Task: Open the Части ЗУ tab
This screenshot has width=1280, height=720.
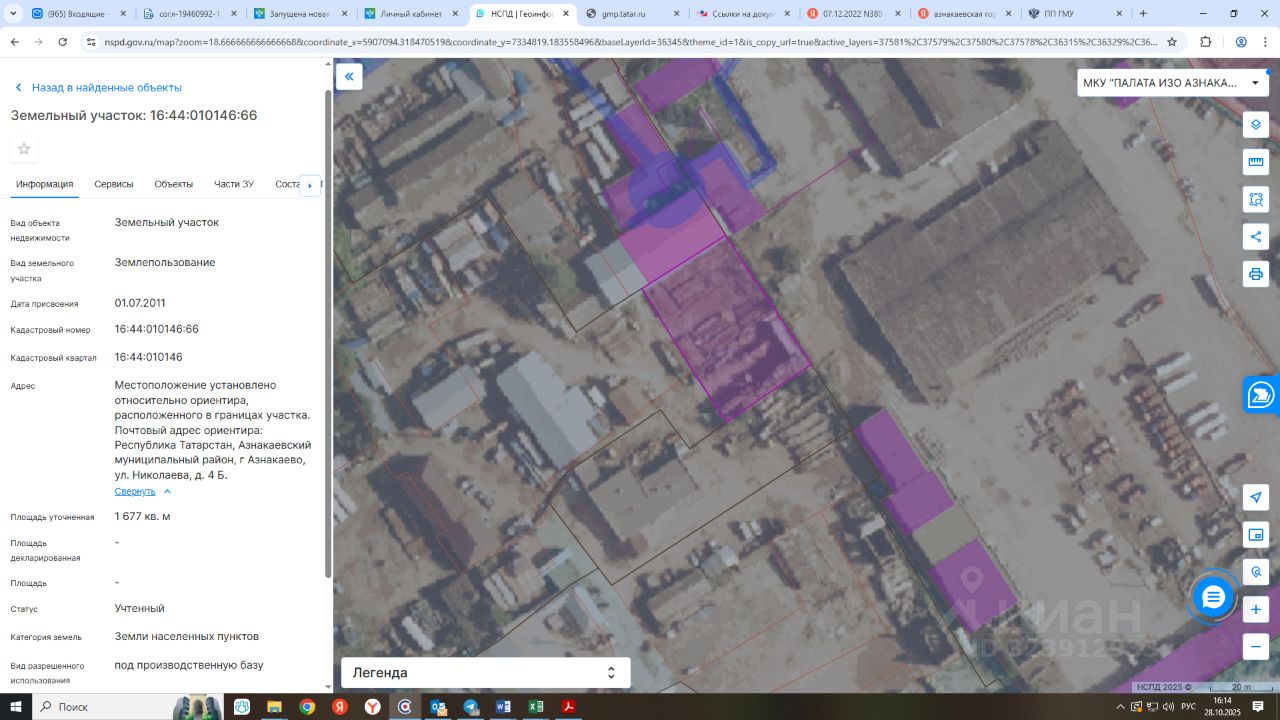Action: coord(234,184)
